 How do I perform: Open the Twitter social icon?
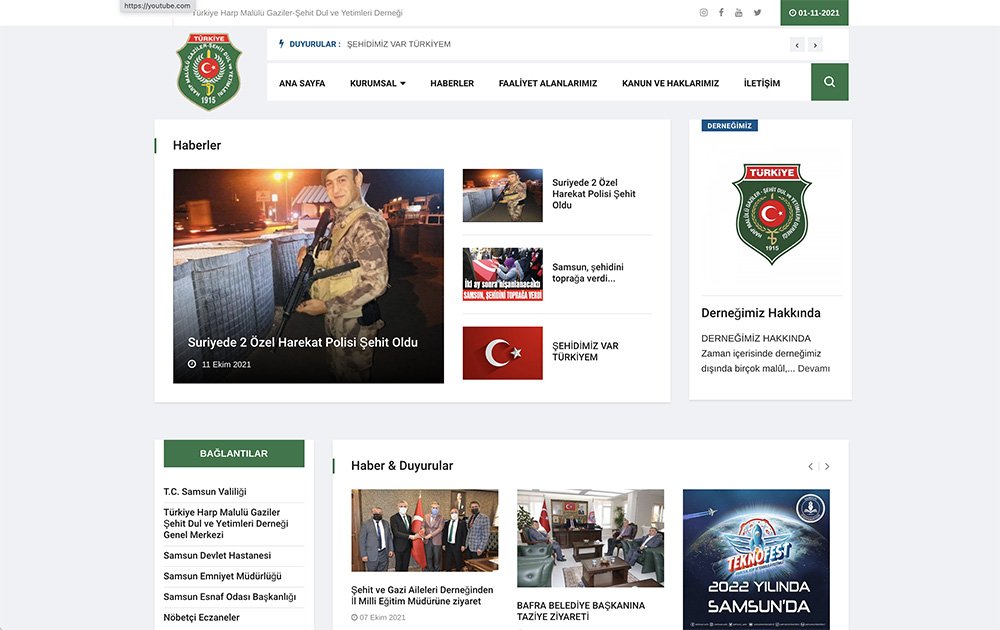[x=757, y=12]
